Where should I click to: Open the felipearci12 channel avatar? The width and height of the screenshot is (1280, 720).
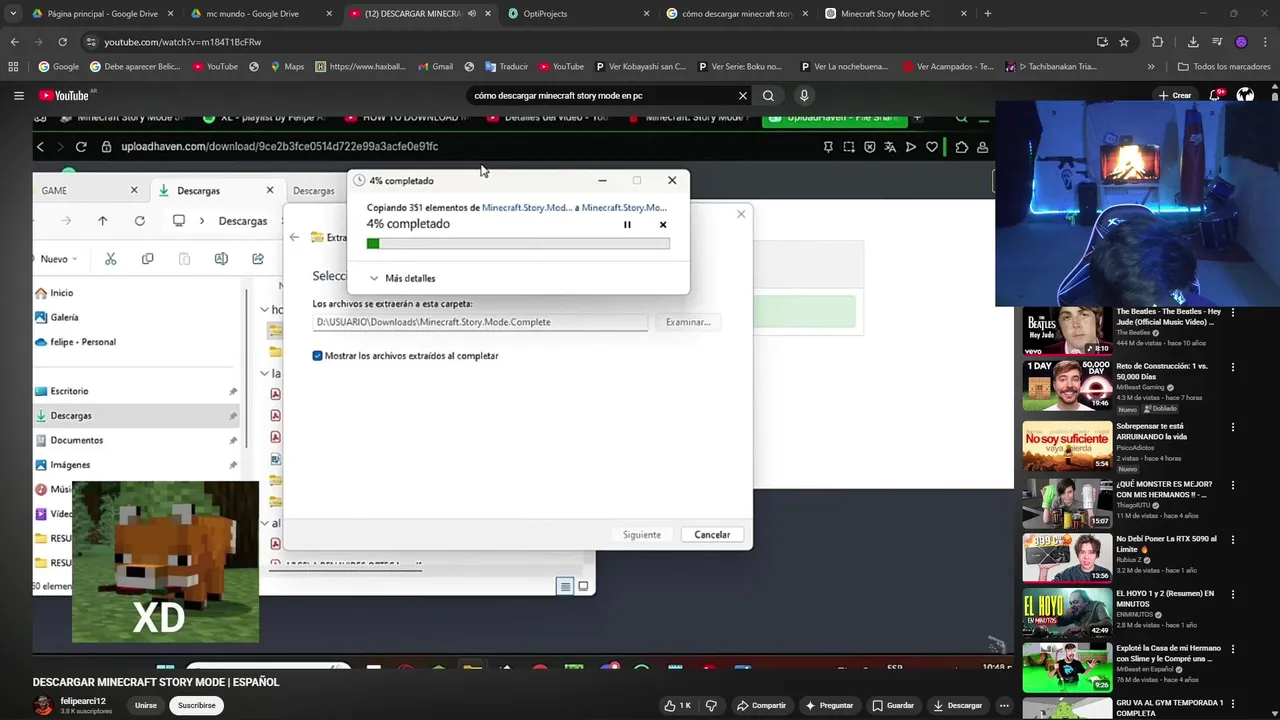(x=43, y=705)
